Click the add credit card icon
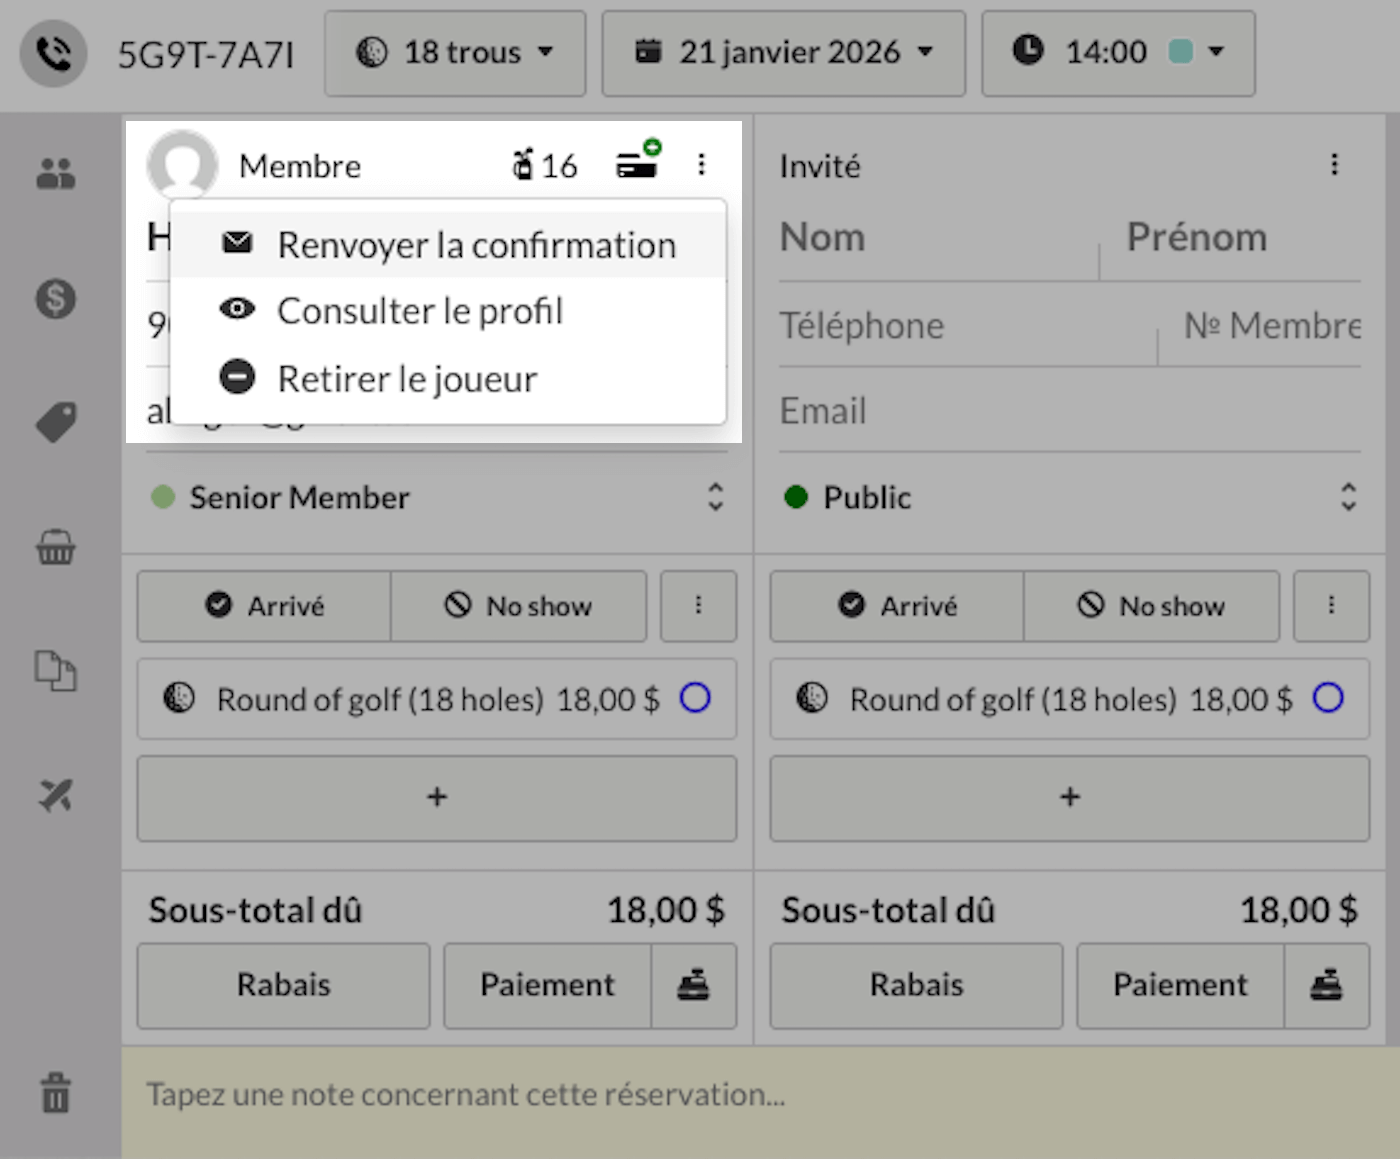Image resolution: width=1400 pixels, height=1159 pixels. 638,160
